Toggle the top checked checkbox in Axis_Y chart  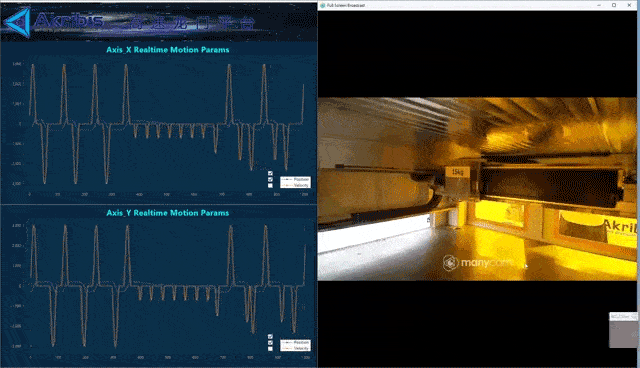pyautogui.click(x=270, y=337)
